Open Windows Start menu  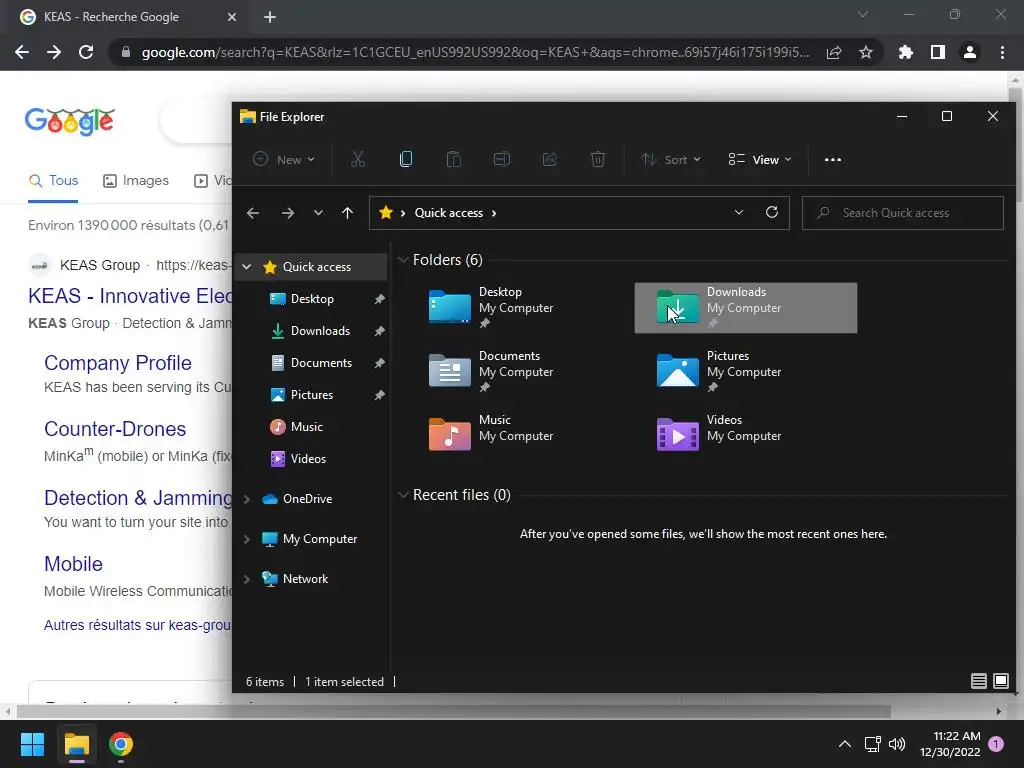(x=32, y=744)
